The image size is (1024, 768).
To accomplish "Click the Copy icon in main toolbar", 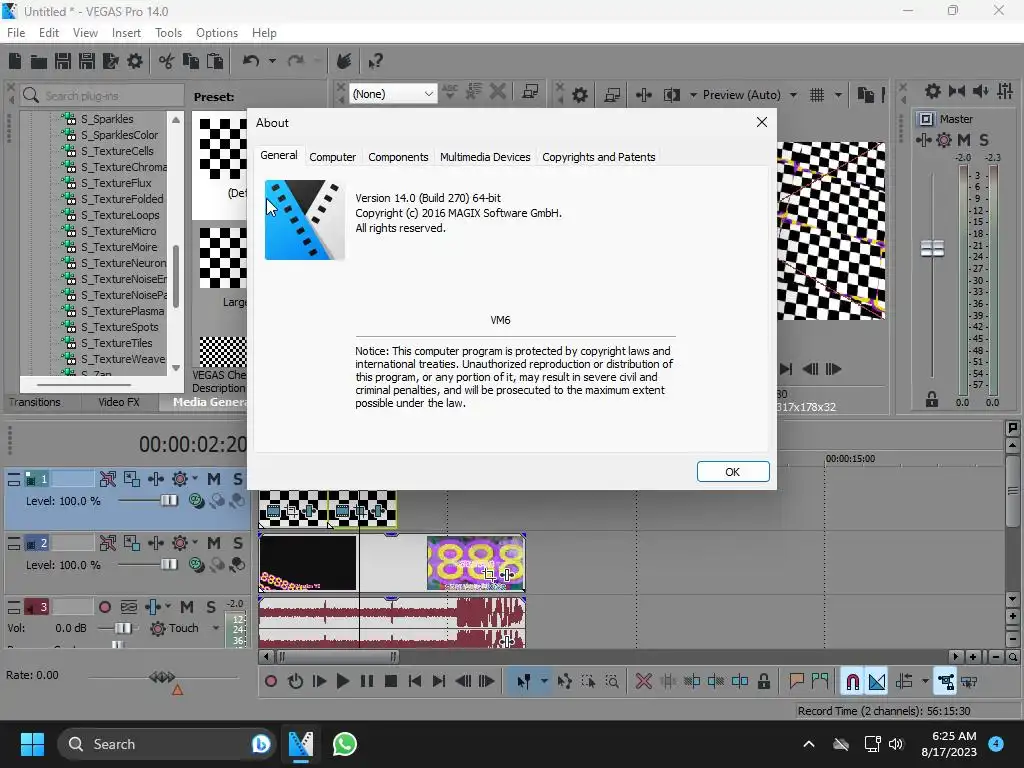I will pyautogui.click(x=191, y=61).
